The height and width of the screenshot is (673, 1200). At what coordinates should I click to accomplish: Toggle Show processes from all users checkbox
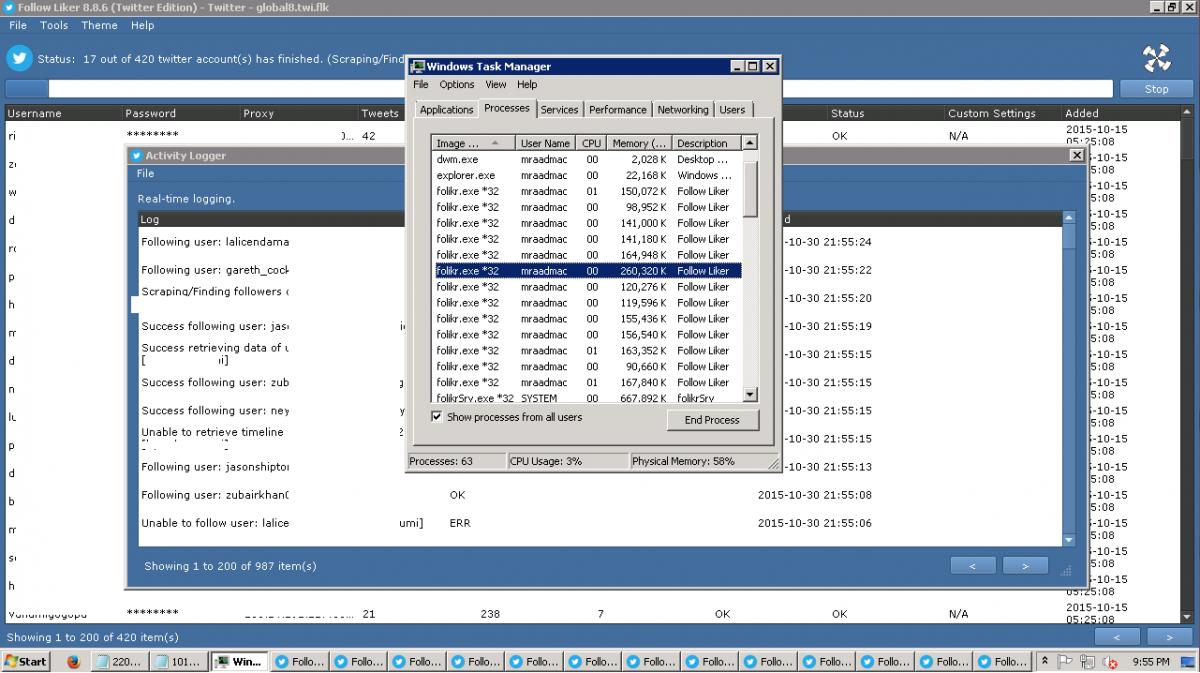(437, 417)
